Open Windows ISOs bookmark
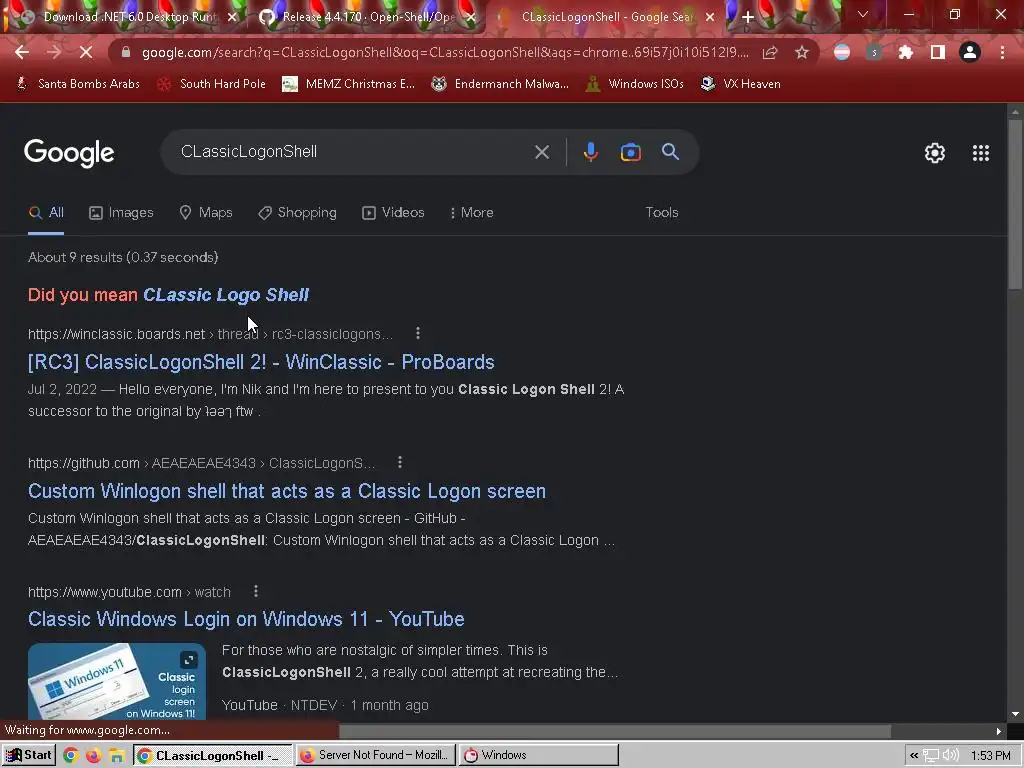The width and height of the screenshot is (1024, 768). 634,84
